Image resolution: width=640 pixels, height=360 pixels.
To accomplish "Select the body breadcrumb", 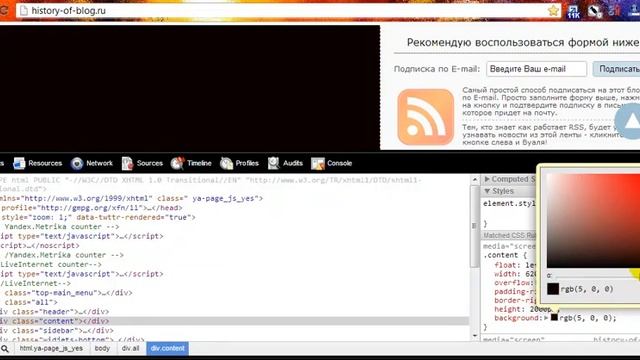I will pos(102,348).
